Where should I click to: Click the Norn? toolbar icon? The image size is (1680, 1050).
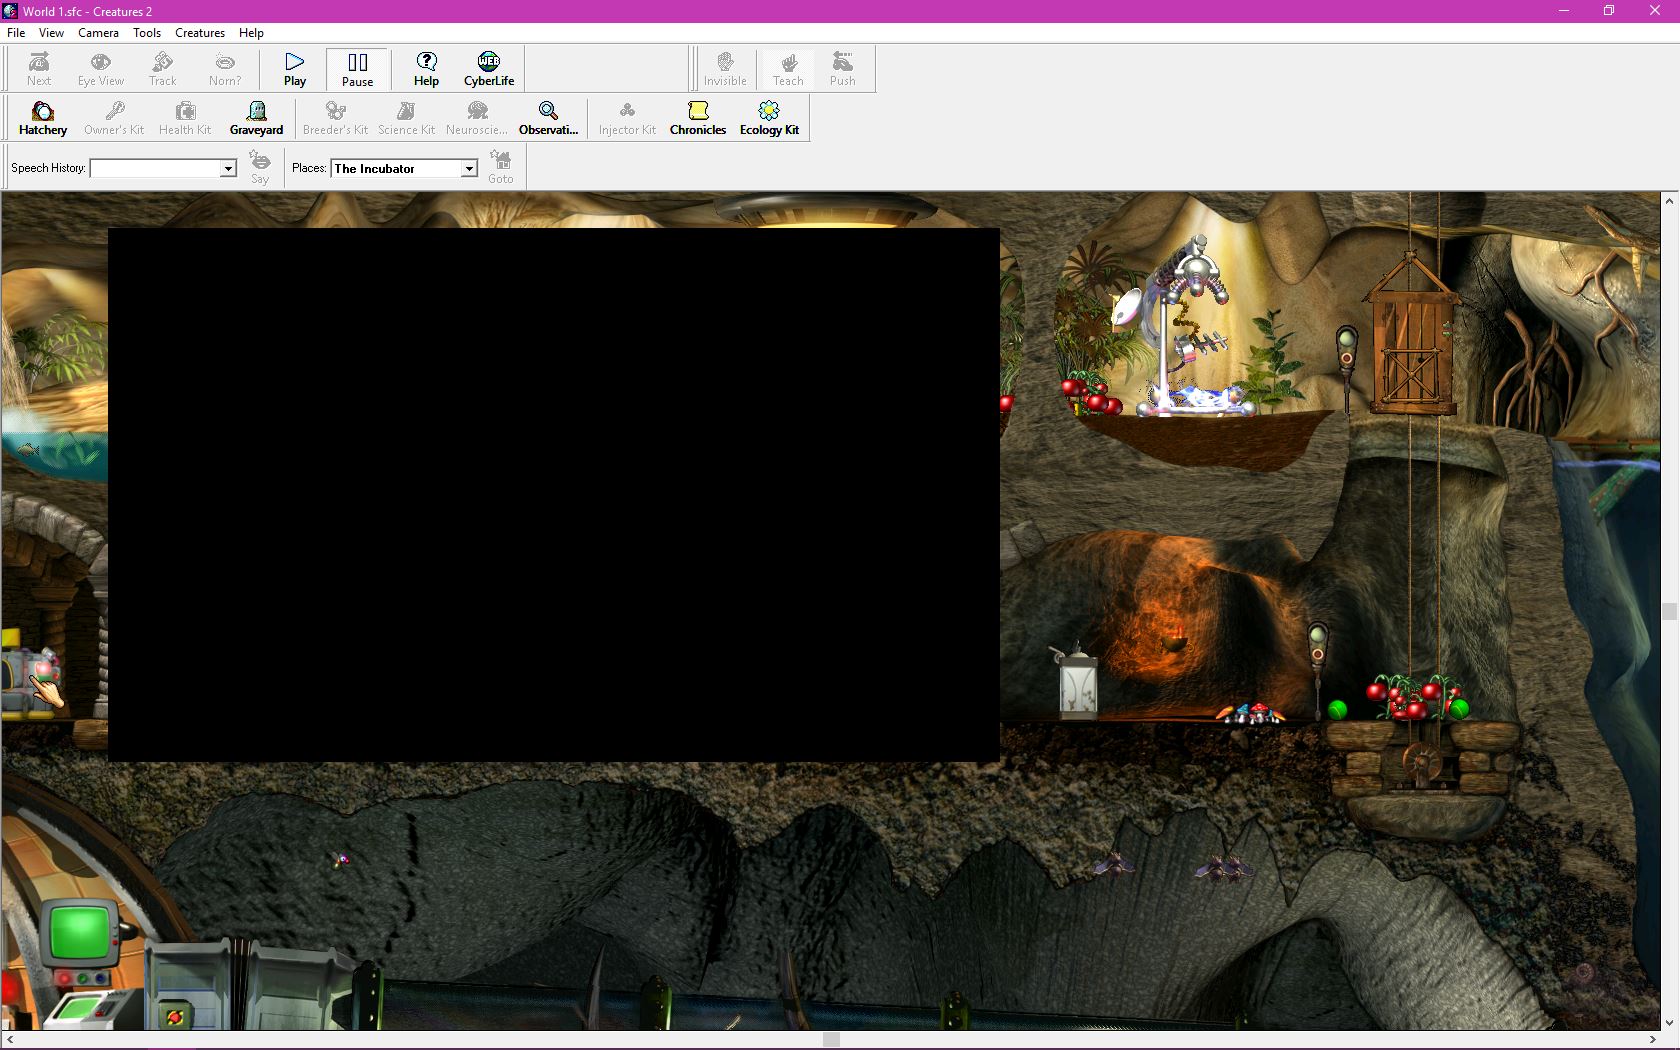pos(225,68)
